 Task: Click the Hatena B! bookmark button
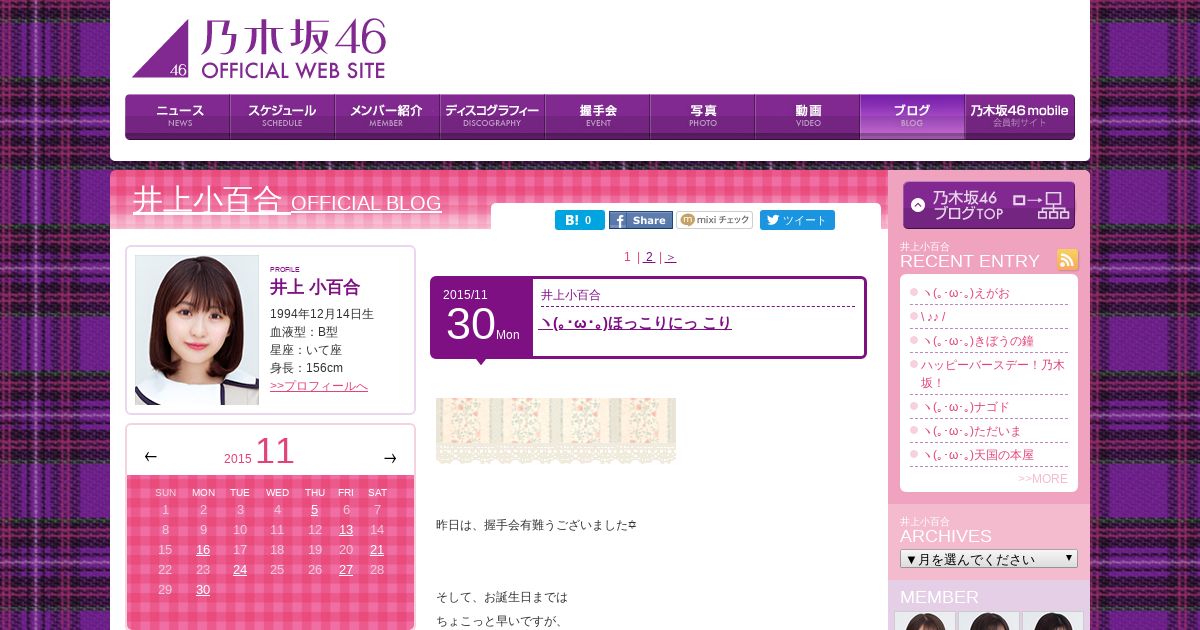[x=580, y=220]
